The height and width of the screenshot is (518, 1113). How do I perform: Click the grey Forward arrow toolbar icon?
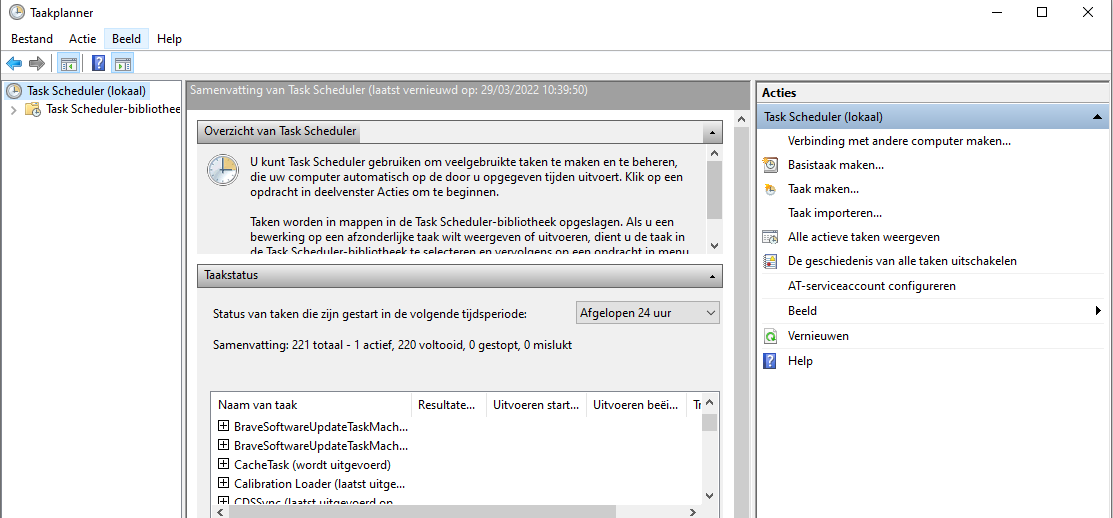36,64
